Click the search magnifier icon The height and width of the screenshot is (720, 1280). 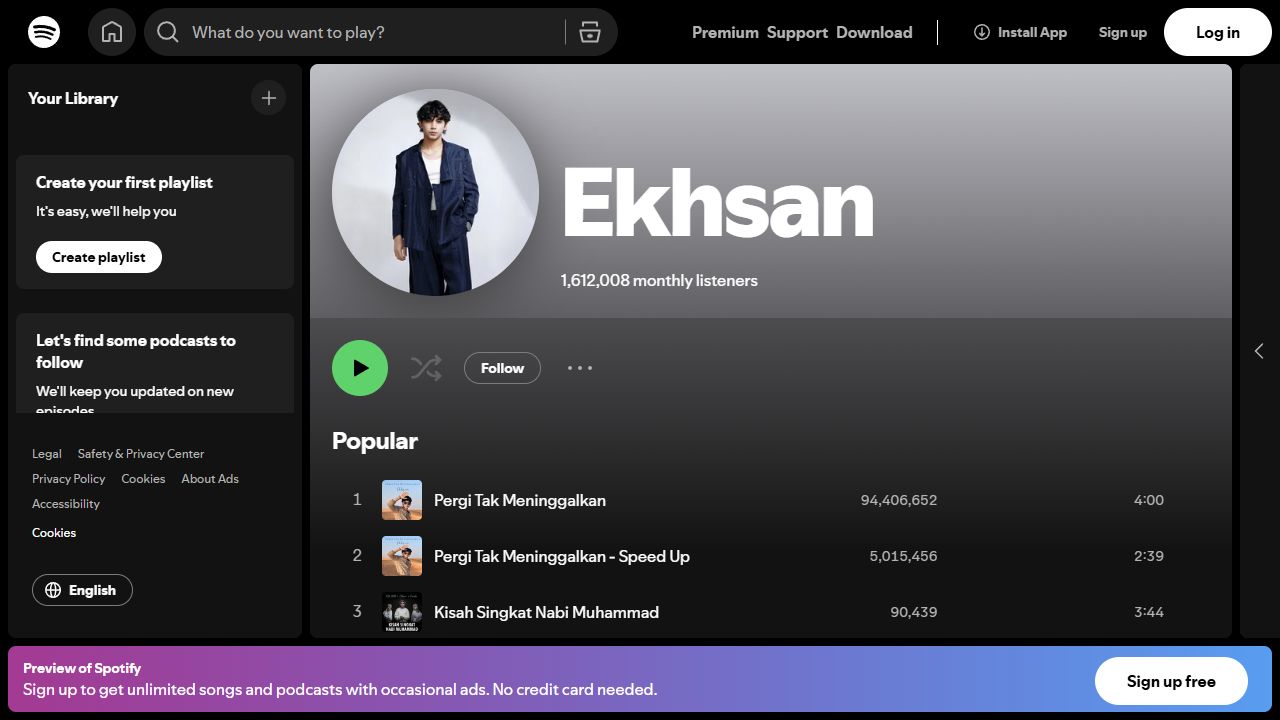click(168, 32)
